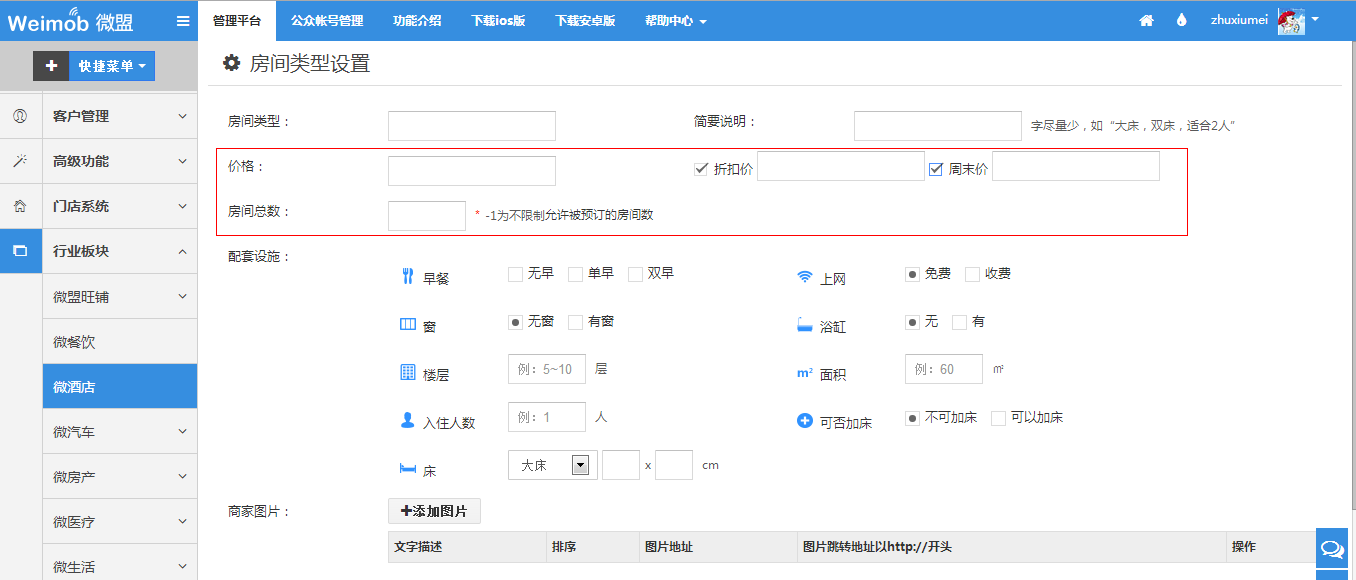Click the 房间类型 input field
Image resolution: width=1356 pixels, height=580 pixels.
click(471, 126)
